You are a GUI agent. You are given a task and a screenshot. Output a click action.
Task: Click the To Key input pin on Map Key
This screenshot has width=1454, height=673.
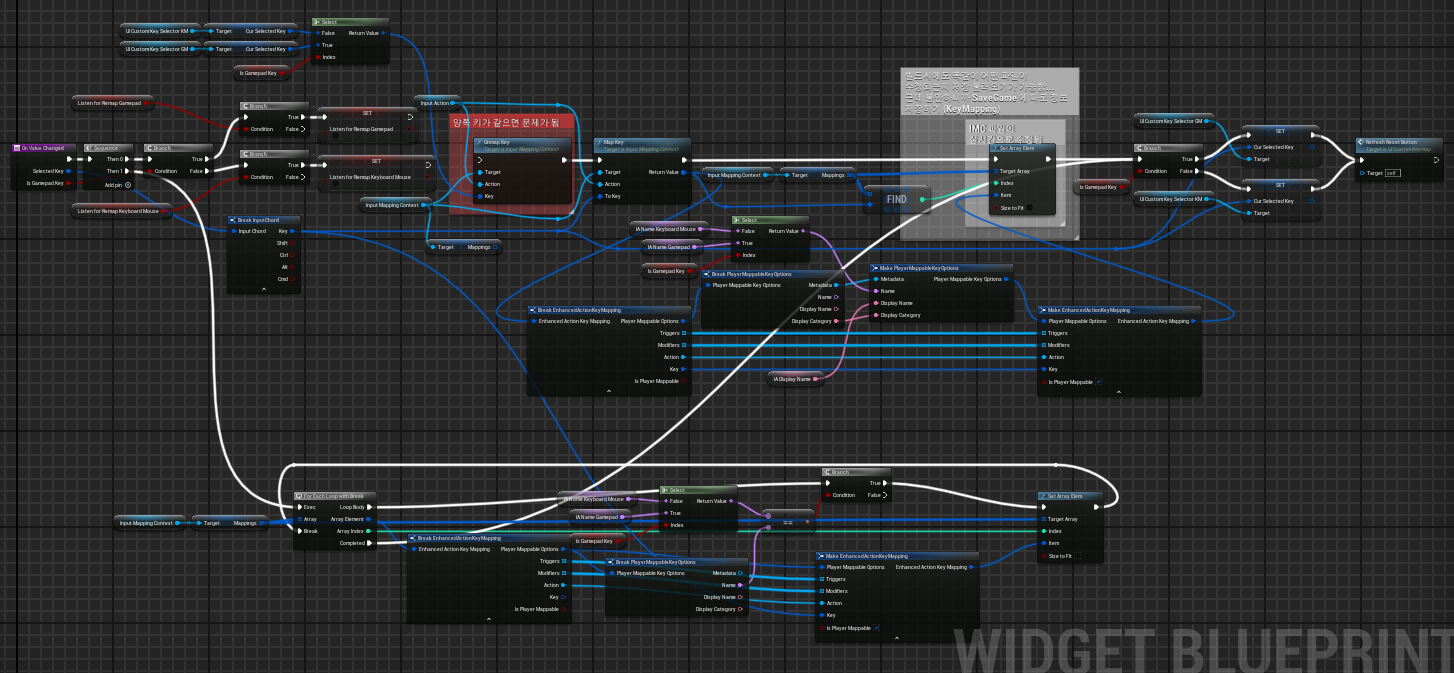click(x=599, y=196)
